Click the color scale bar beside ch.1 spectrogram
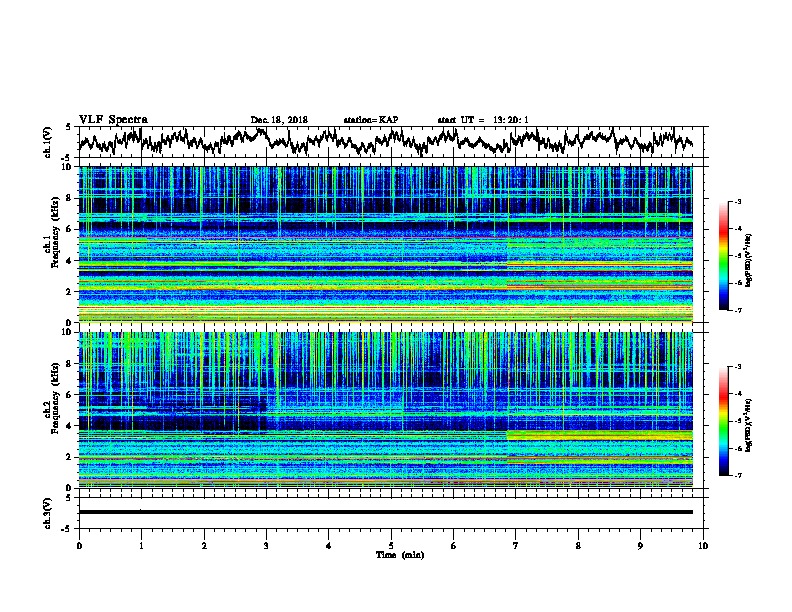 click(x=723, y=256)
